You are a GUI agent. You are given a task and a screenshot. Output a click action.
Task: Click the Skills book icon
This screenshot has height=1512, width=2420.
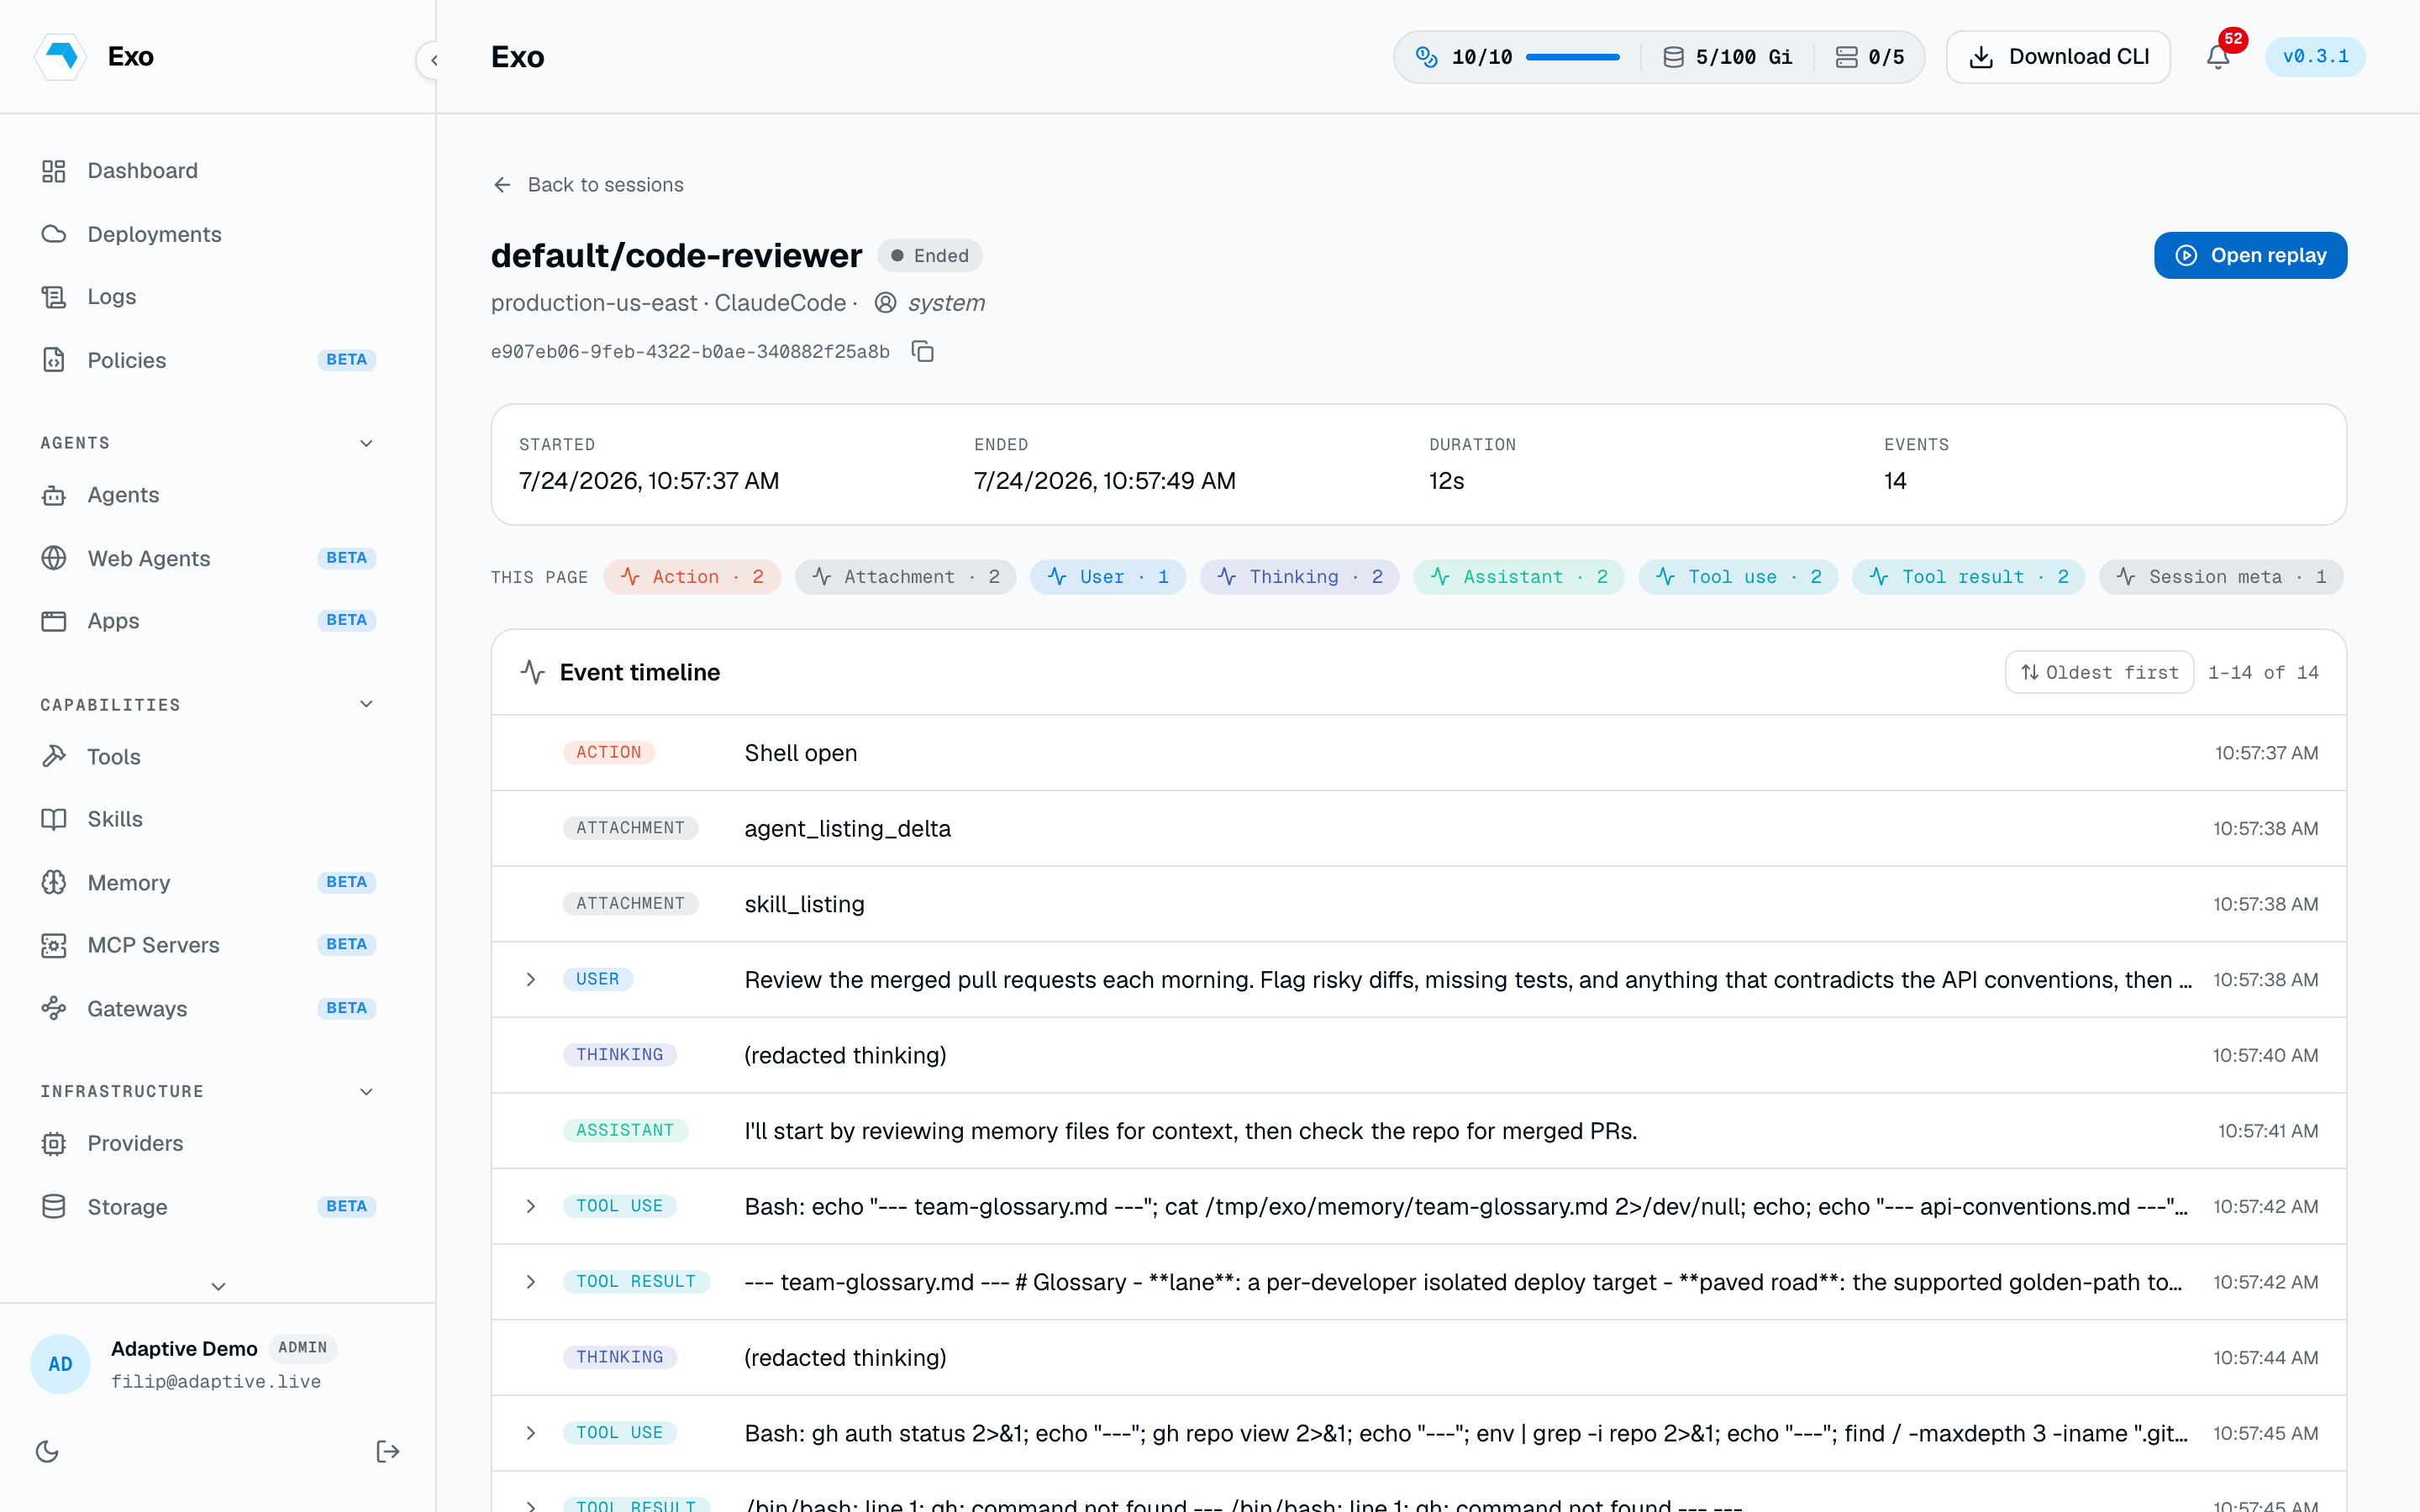click(x=54, y=819)
